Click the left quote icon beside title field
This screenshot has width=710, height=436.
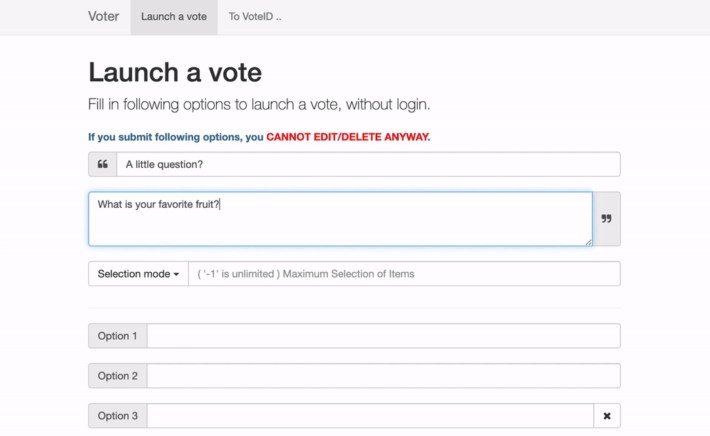103,164
